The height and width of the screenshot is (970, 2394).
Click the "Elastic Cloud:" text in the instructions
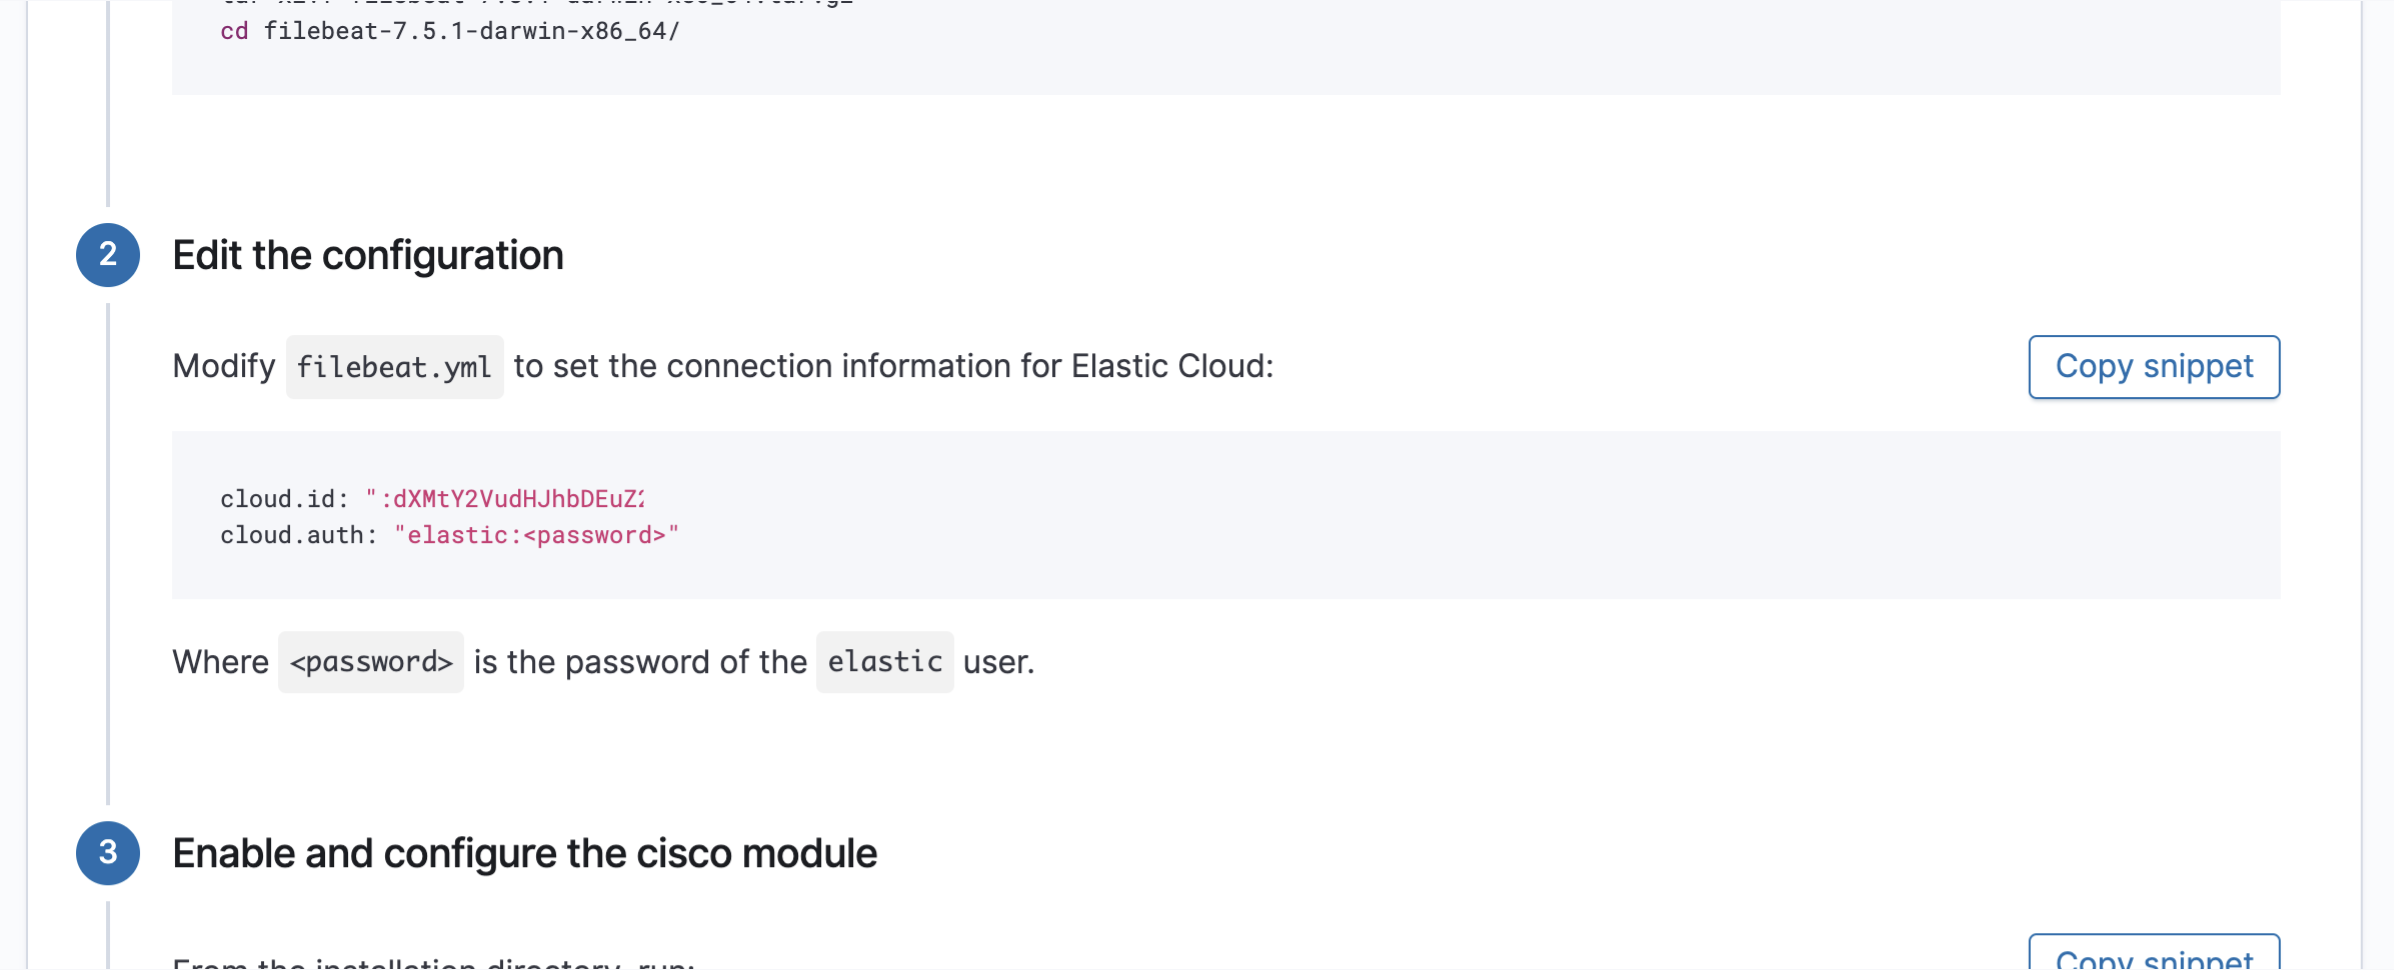click(1172, 367)
